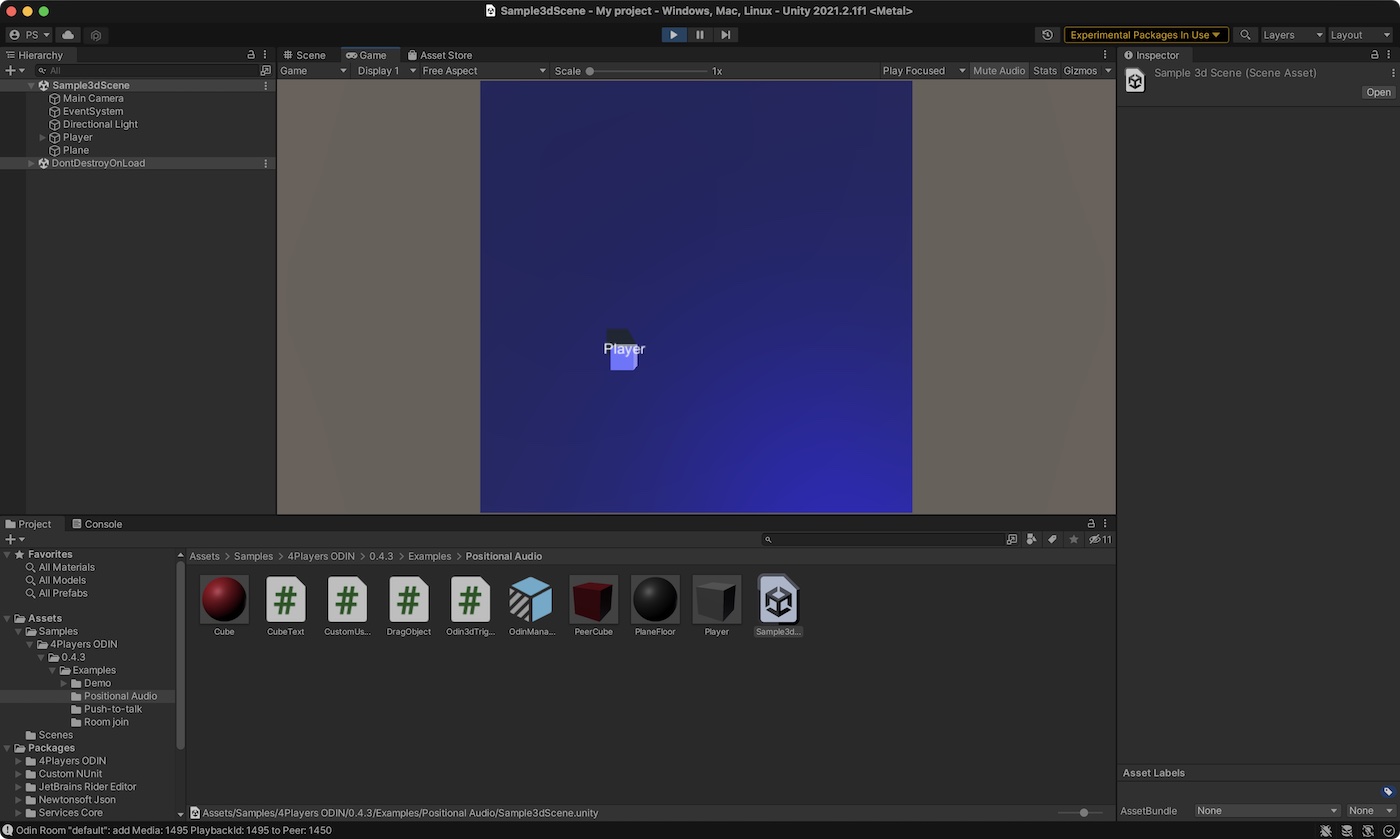This screenshot has width=1400, height=839.
Task: Click the Game view Scale slider
Action: click(x=646, y=71)
